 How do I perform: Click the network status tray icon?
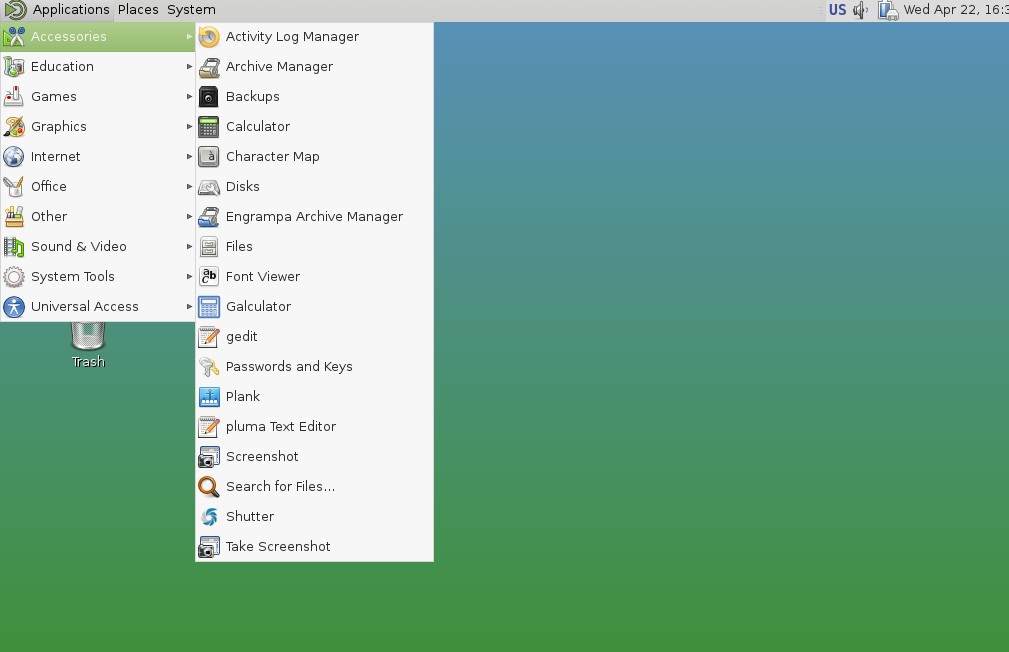888,10
